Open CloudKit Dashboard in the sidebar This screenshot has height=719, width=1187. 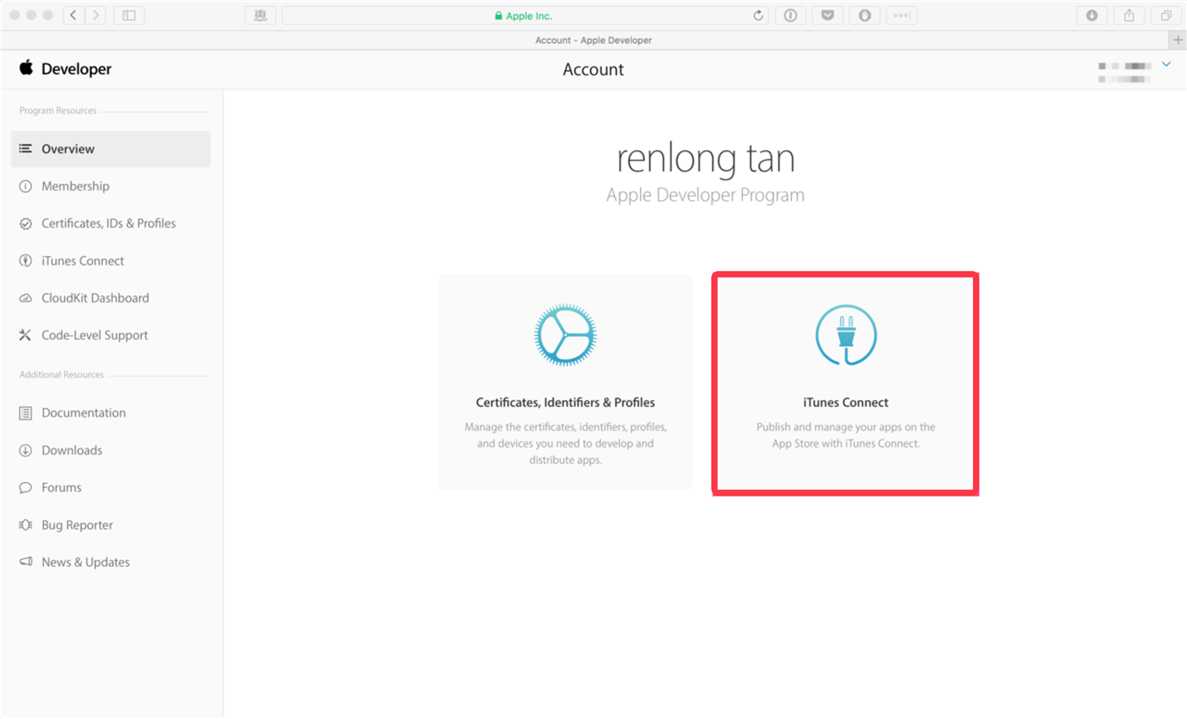point(95,297)
